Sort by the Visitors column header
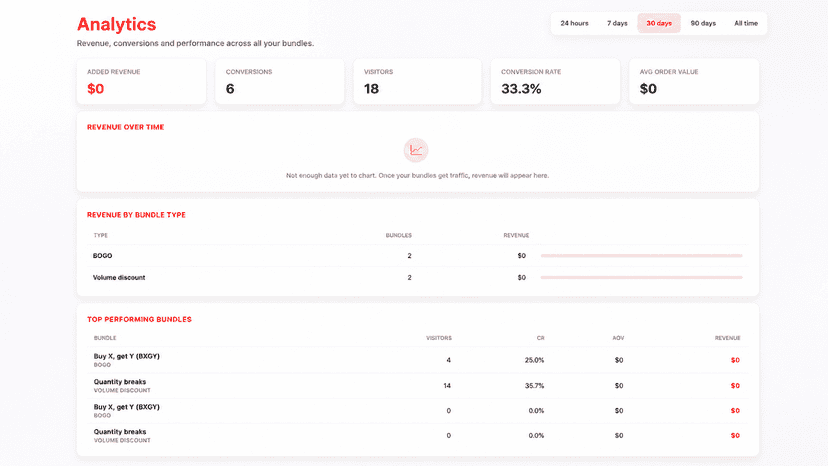 point(439,338)
